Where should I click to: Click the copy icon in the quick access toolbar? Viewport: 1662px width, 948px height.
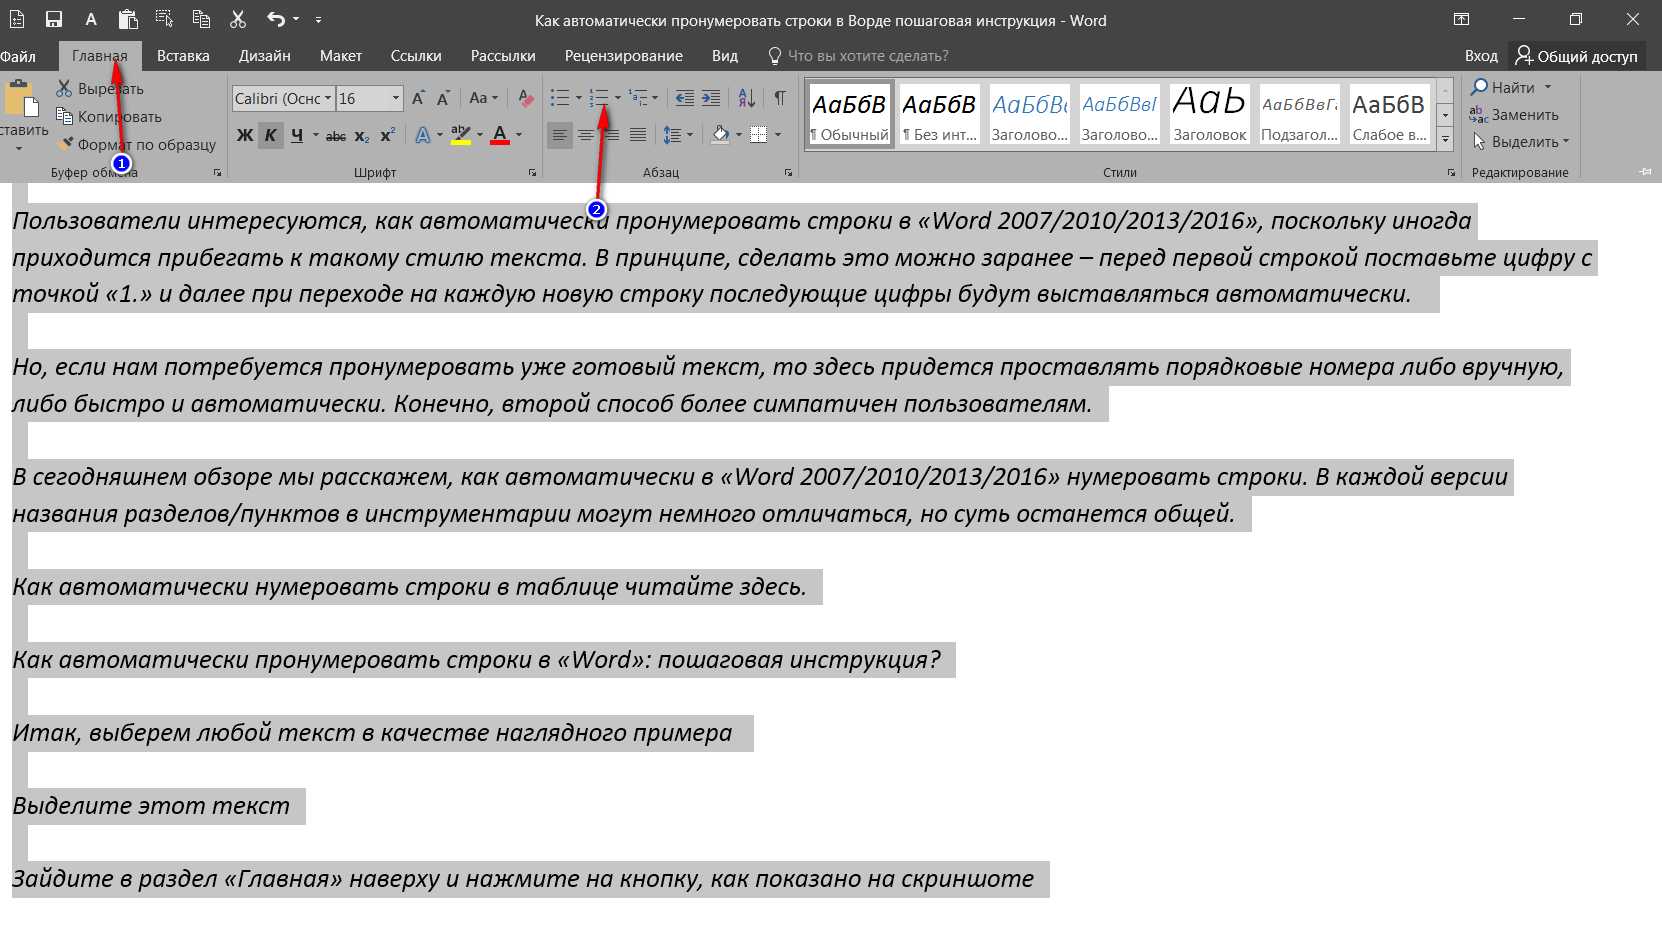tap(201, 19)
